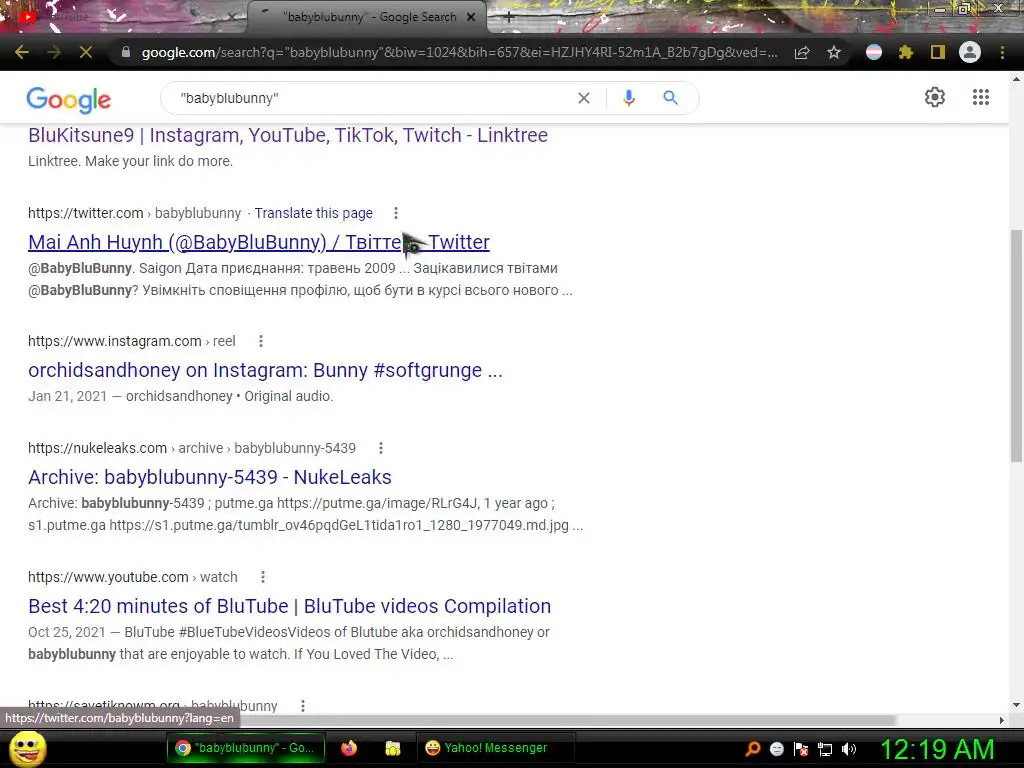
Task: Click the 12:19 AM clock
Action: [x=937, y=749]
